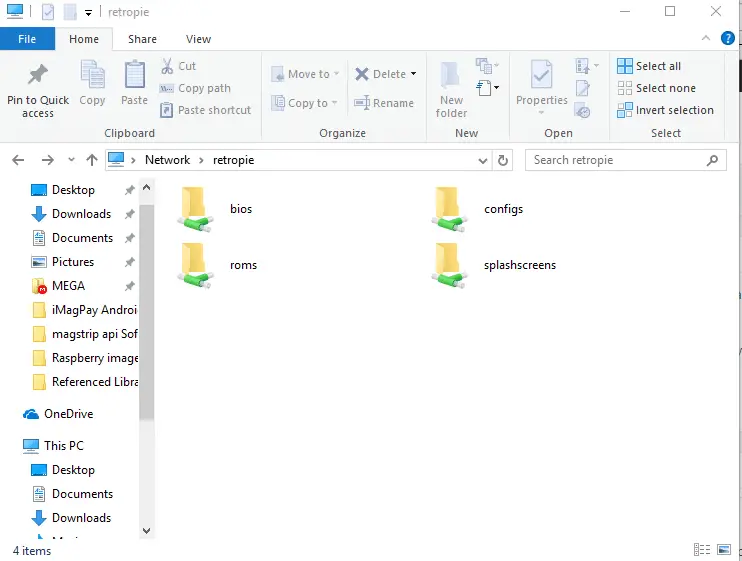Image resolution: width=742 pixels, height=561 pixels.
Task: Click navigation pane scroll up arrow
Action: point(147,188)
